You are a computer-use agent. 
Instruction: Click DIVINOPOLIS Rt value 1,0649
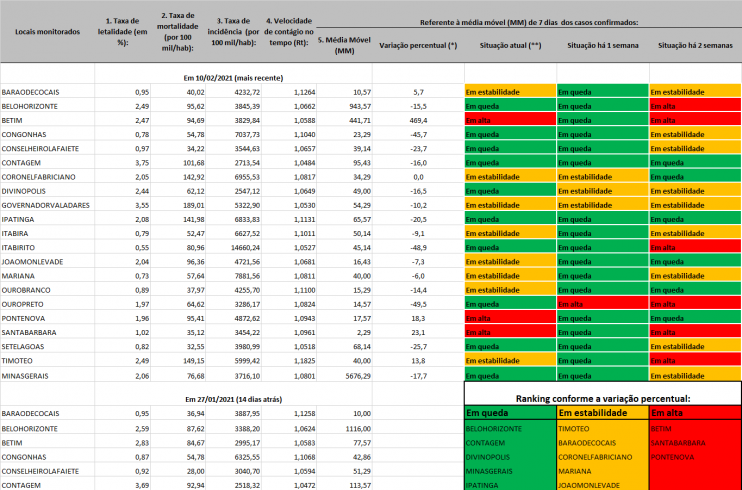(304, 191)
